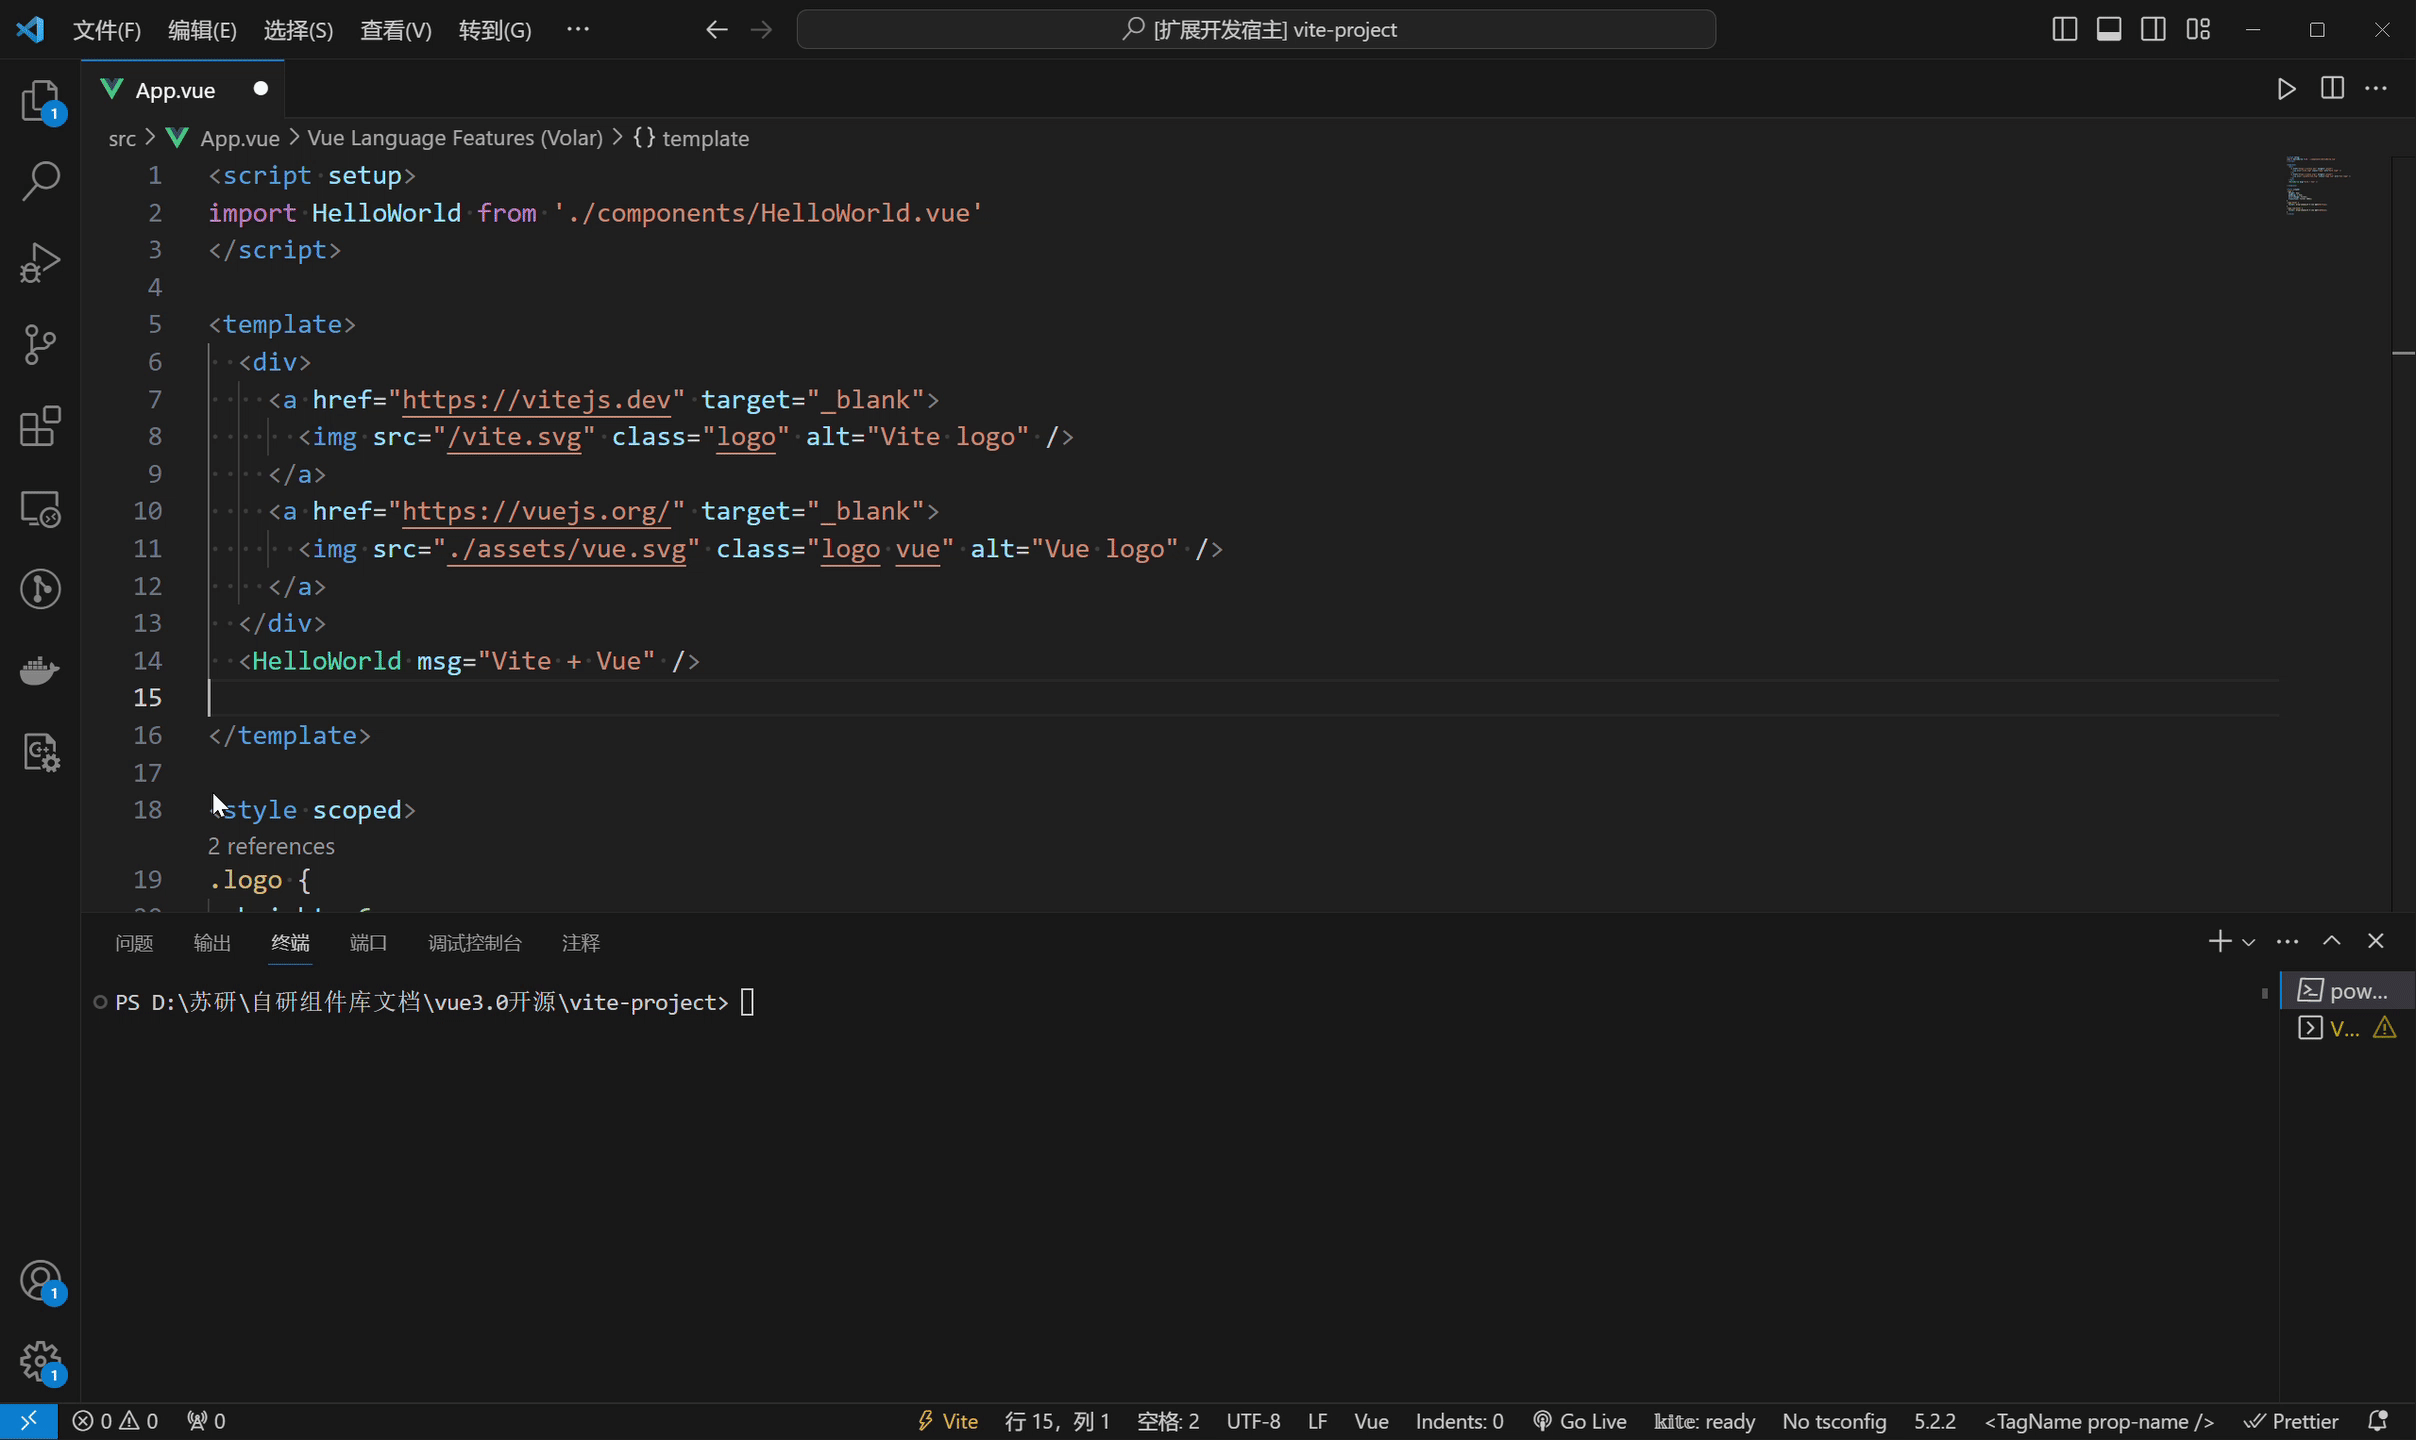Select Vue language mode in status bar
Screen dimensions: 2416x1440
pyautogui.click(x=1371, y=1421)
